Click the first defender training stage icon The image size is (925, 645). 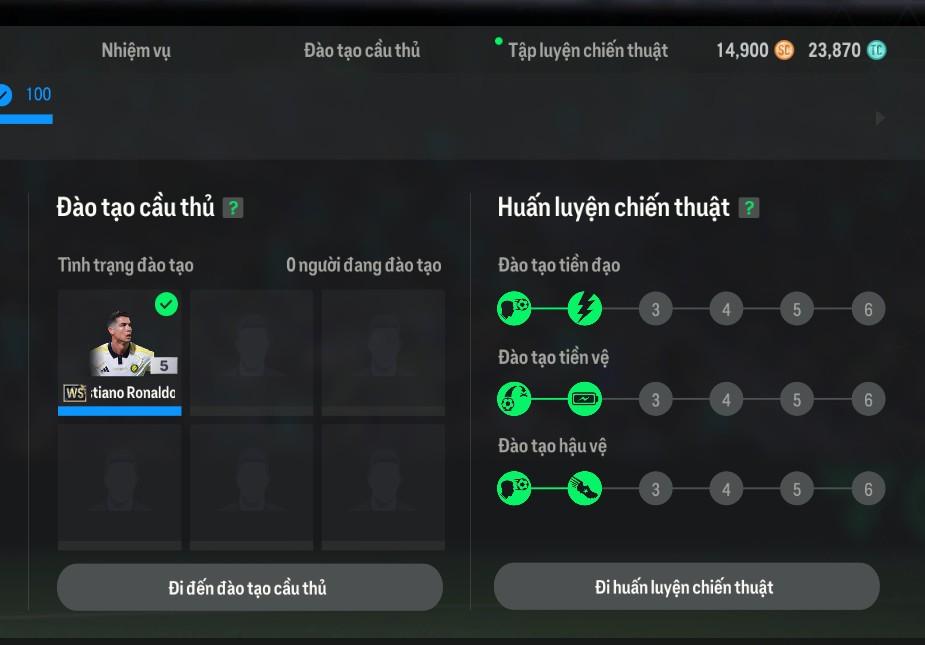coord(514,490)
